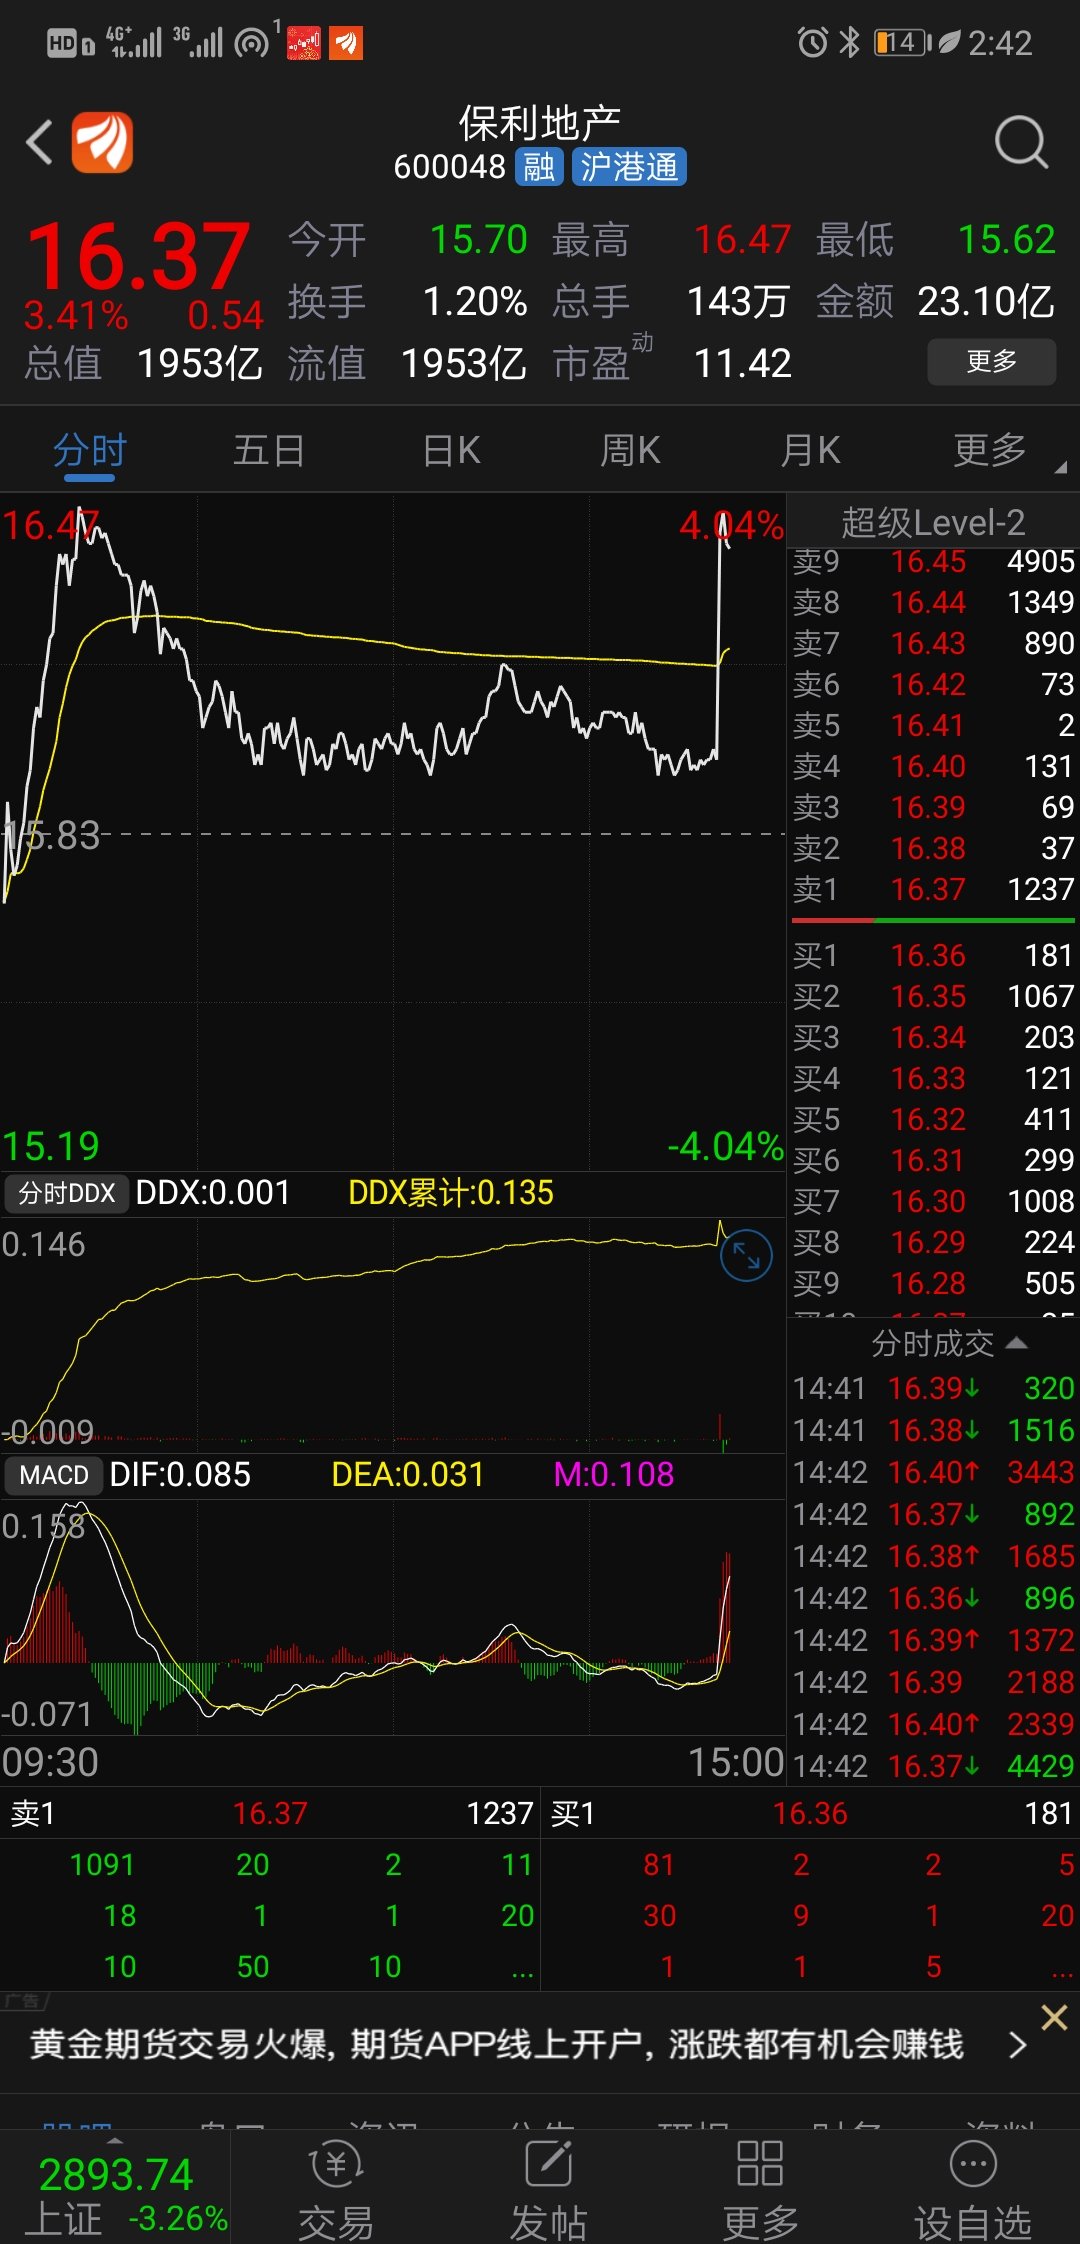Tap the stock title 保利地产
This screenshot has height=2244, width=1080.
coord(540,123)
